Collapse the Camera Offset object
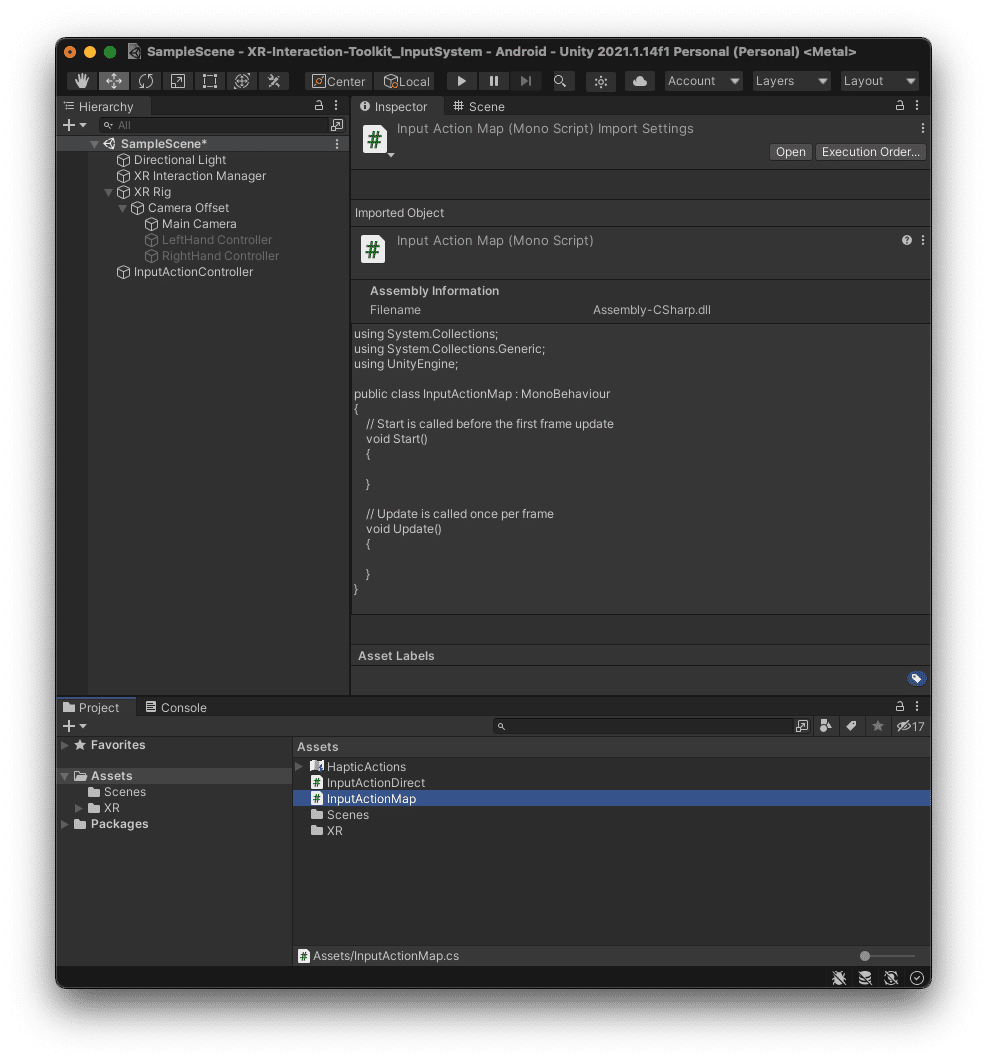The width and height of the screenshot is (987, 1062). (123, 208)
